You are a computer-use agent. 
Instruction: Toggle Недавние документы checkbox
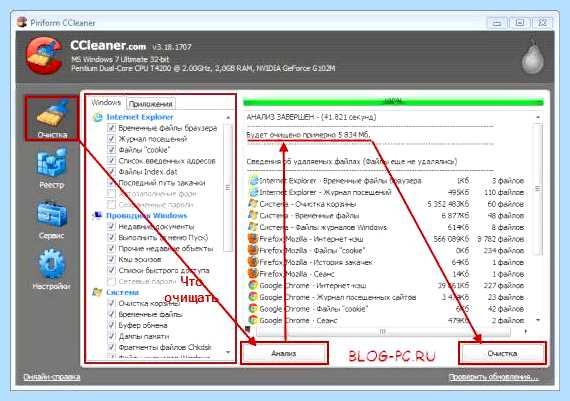pos(111,226)
